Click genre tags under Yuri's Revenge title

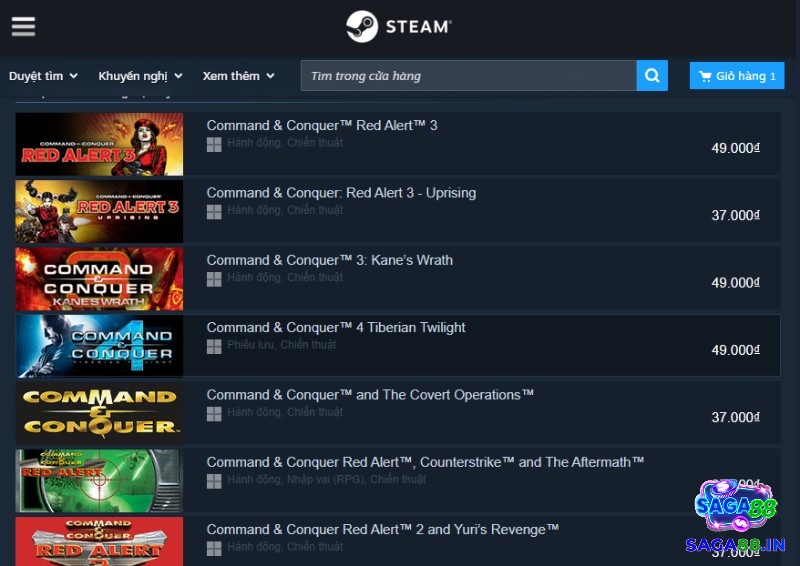pyautogui.click(x=285, y=547)
